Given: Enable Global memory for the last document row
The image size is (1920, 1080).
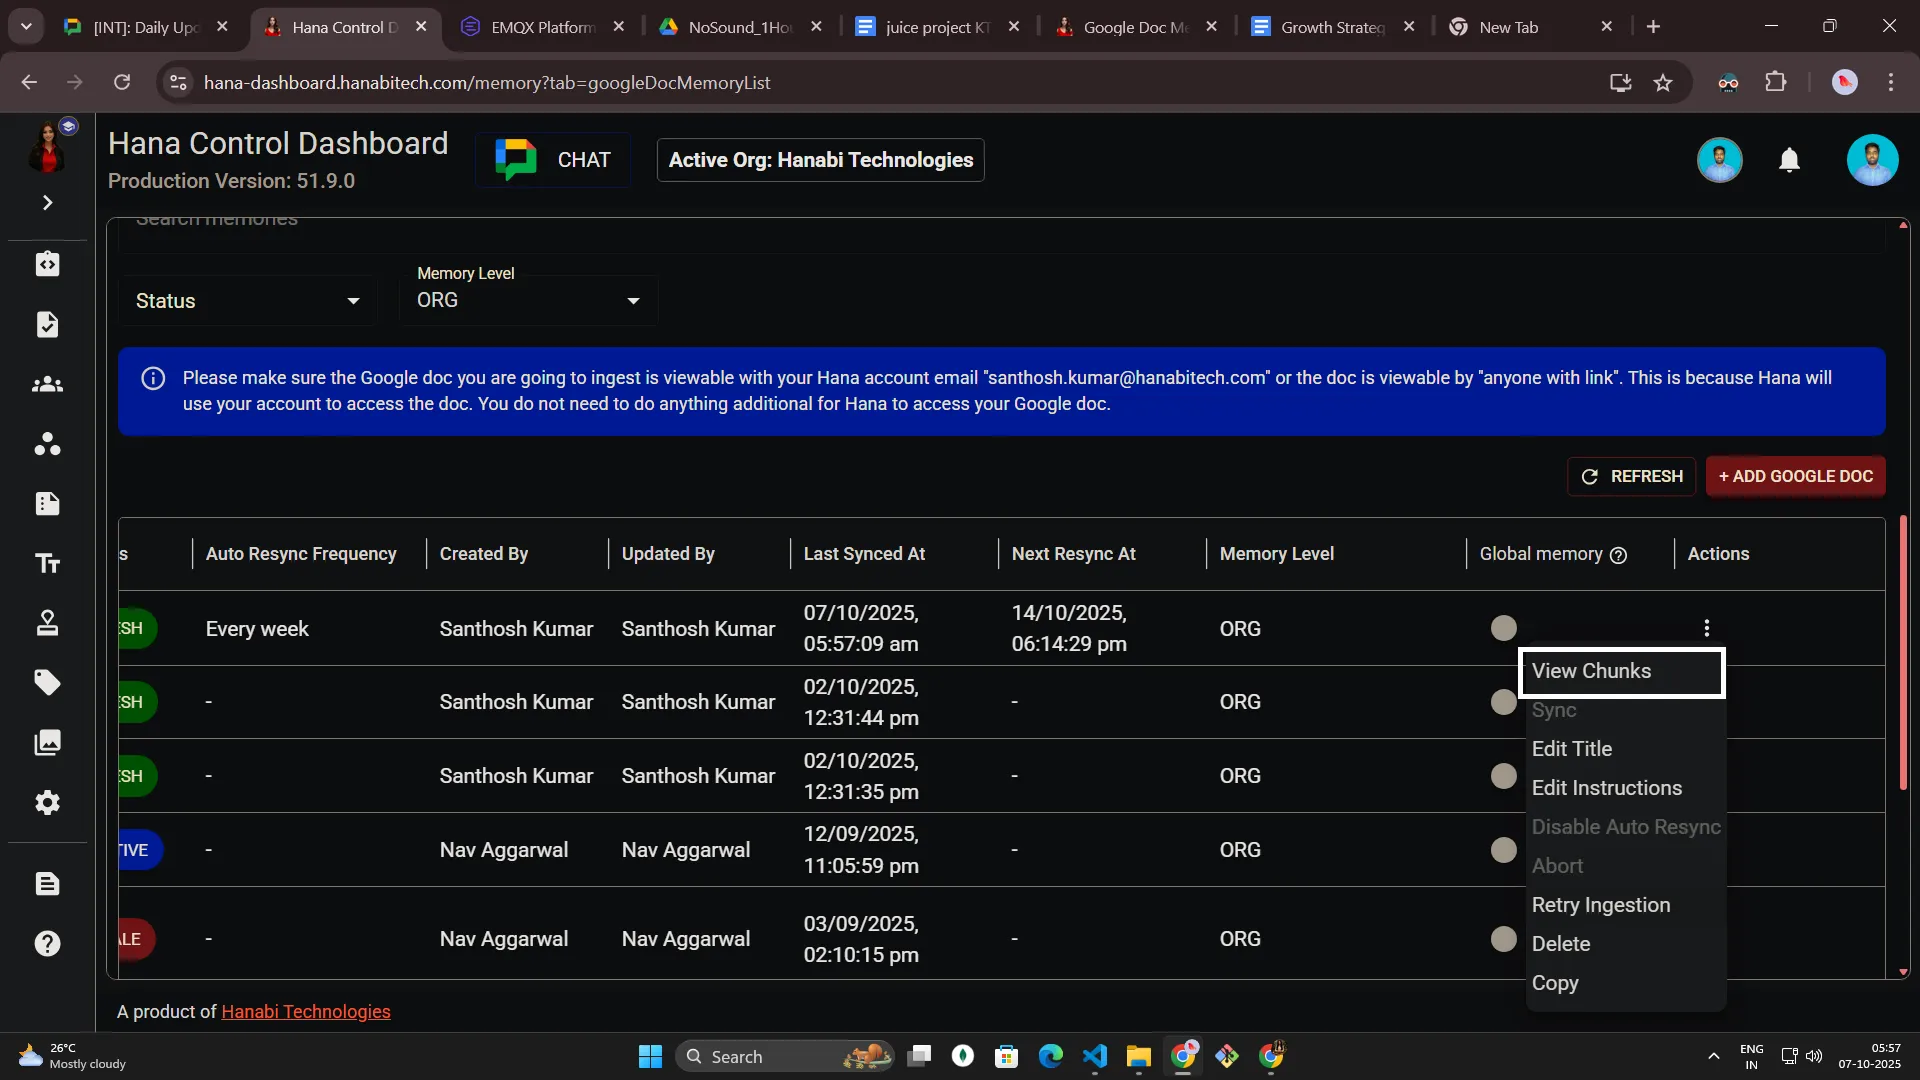Looking at the screenshot, I should (x=1504, y=938).
